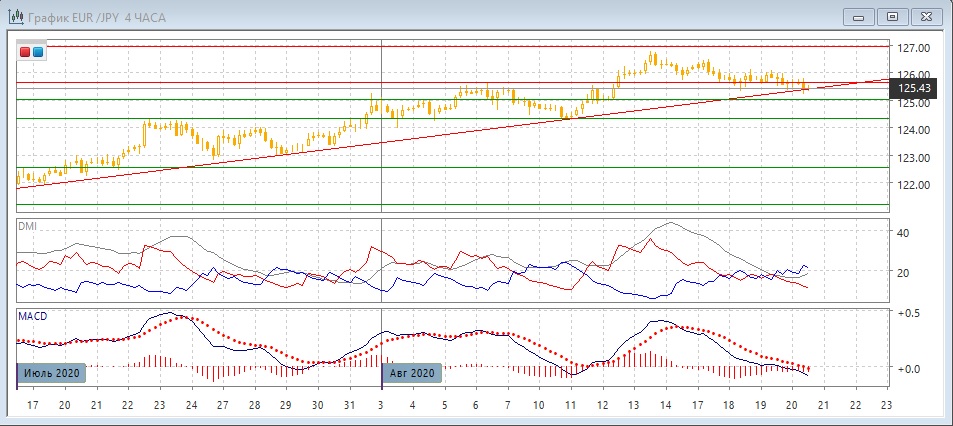
Task: Close the EUR/JPY chart window
Action: point(927,16)
